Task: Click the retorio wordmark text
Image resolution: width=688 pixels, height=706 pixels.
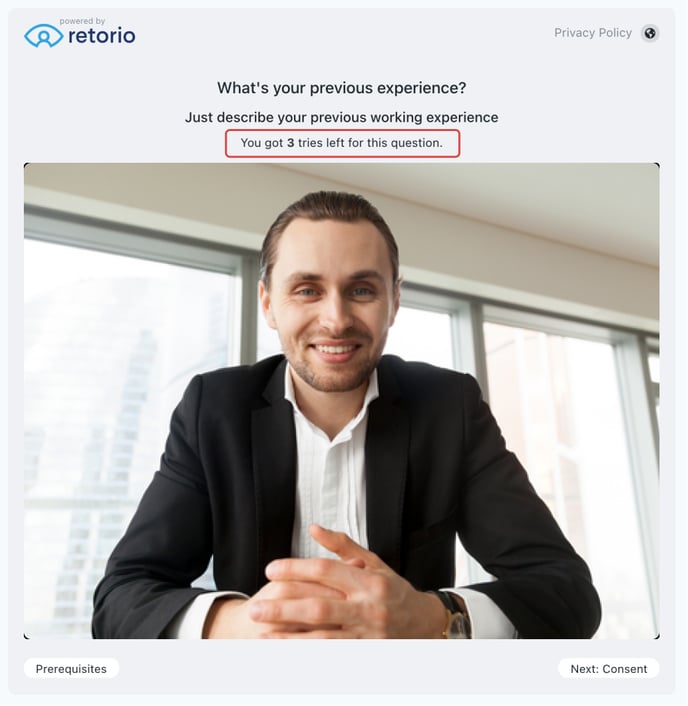Action: click(102, 36)
